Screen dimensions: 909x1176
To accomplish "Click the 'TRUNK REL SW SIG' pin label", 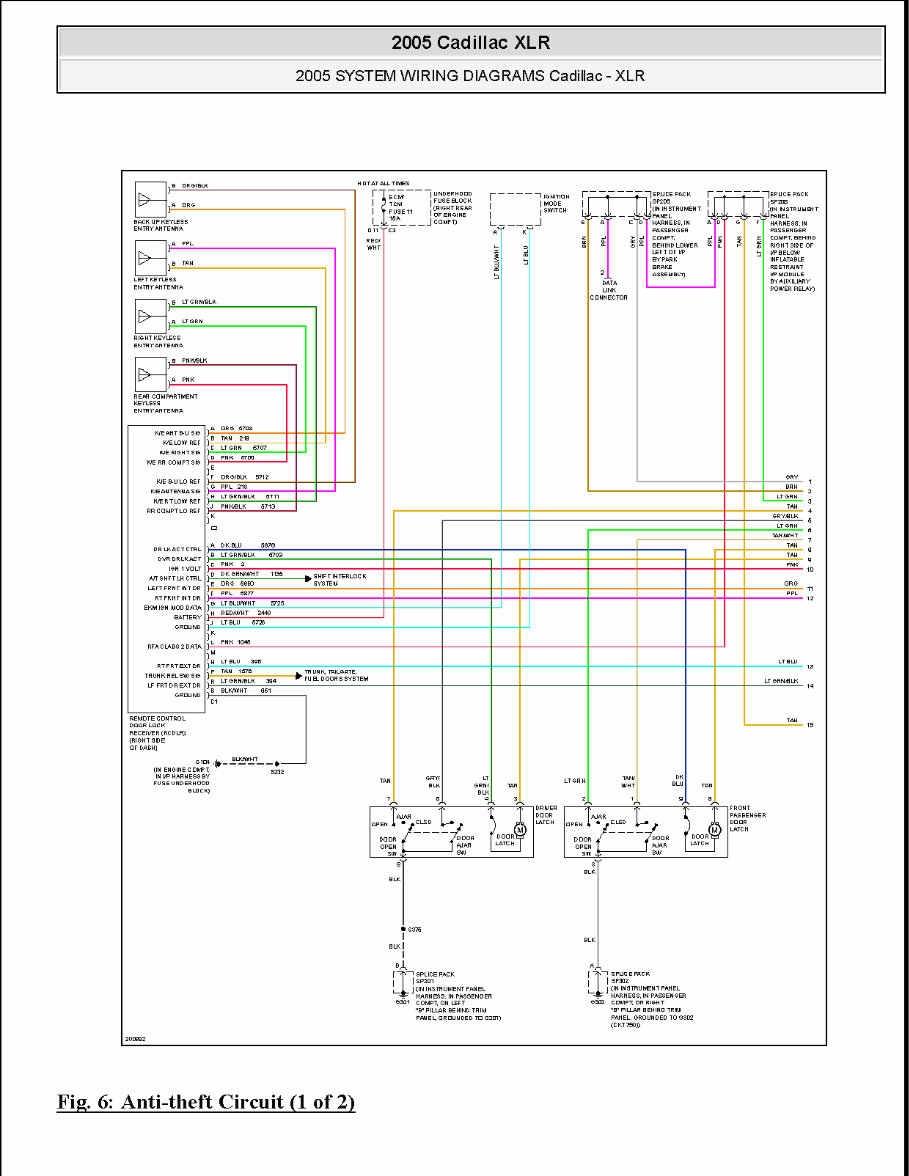I will click(x=172, y=676).
